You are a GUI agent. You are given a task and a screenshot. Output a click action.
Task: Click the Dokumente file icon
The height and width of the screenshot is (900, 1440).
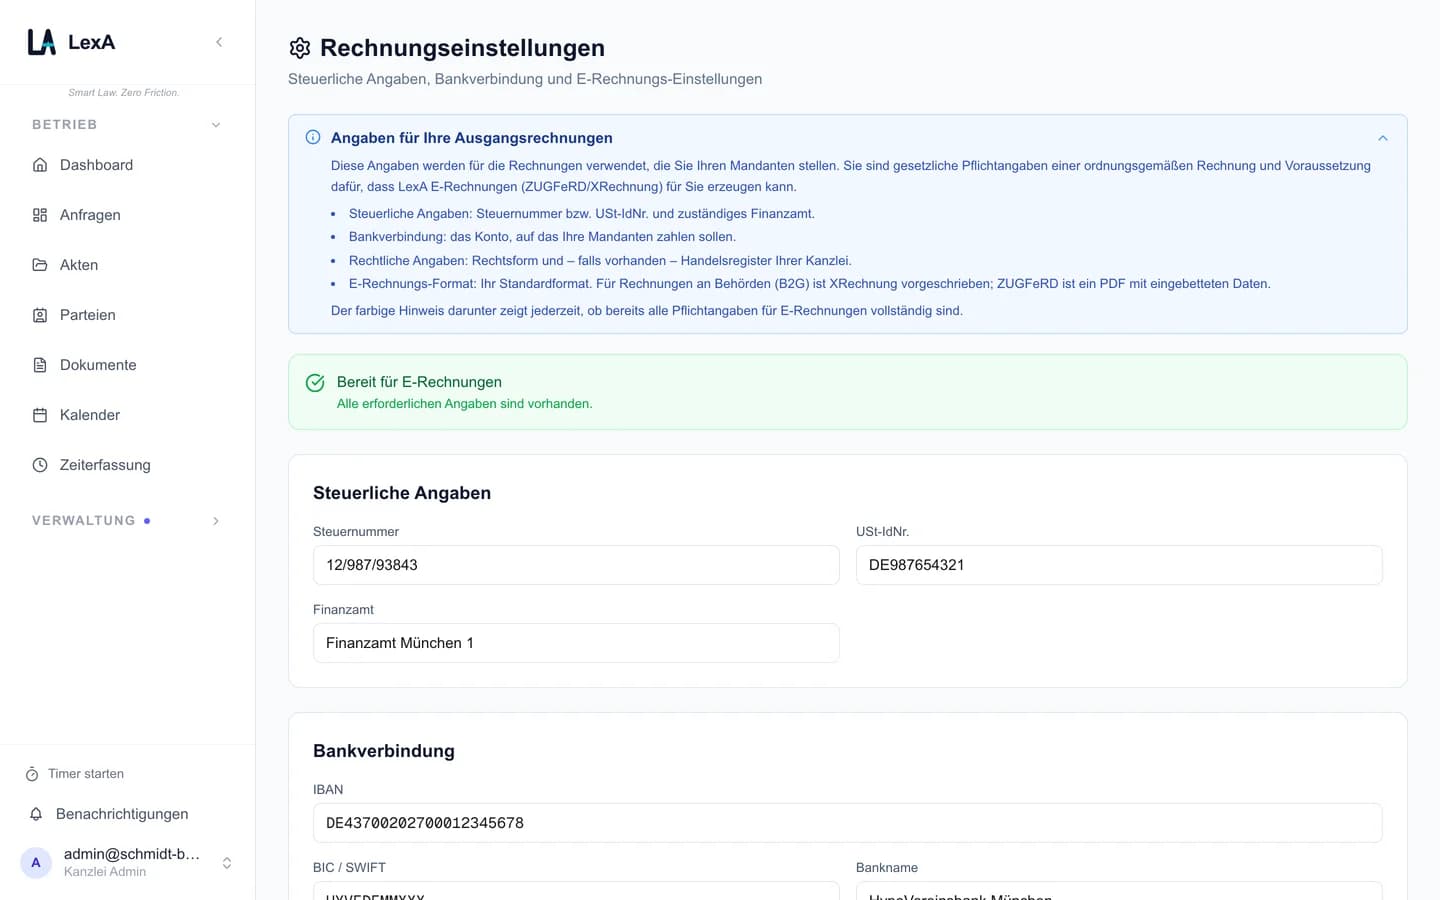[x=40, y=365]
